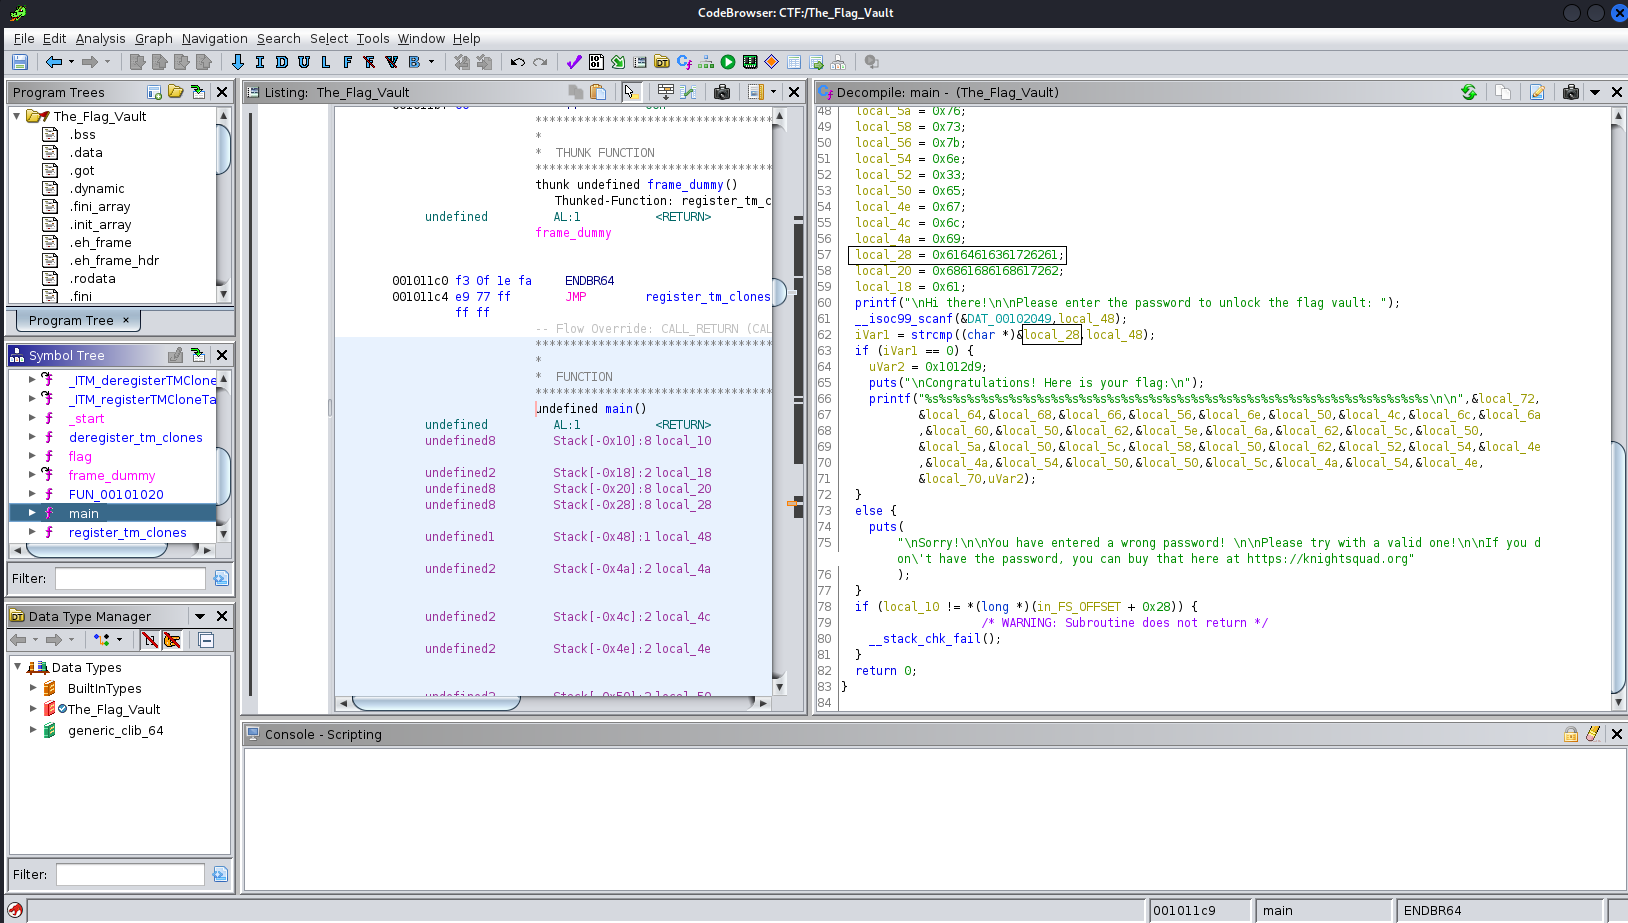Click the pencil edit icon in Decompile header
Image resolution: width=1628 pixels, height=923 pixels.
(x=1537, y=92)
